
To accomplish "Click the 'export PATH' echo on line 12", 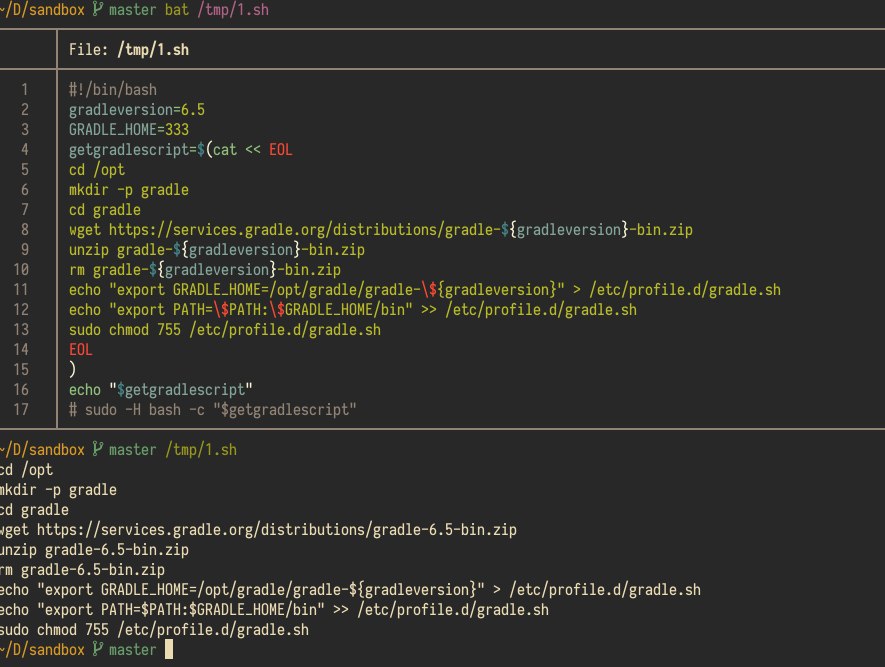I will point(353,309).
